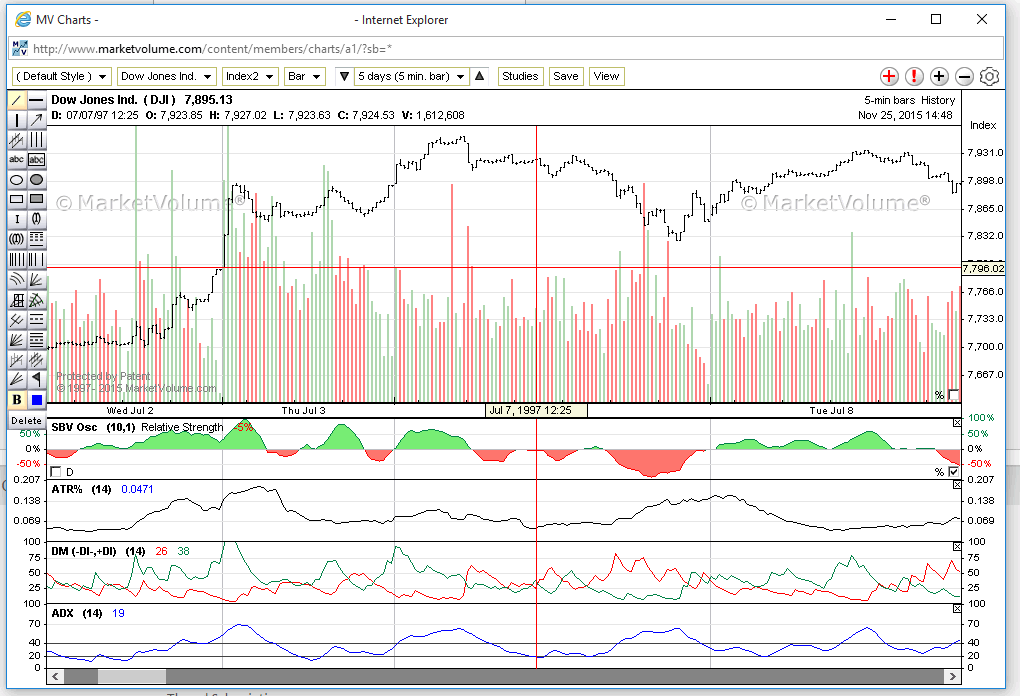Open the Studies menu
Screen dimensions: 1020x696
(x=520, y=76)
